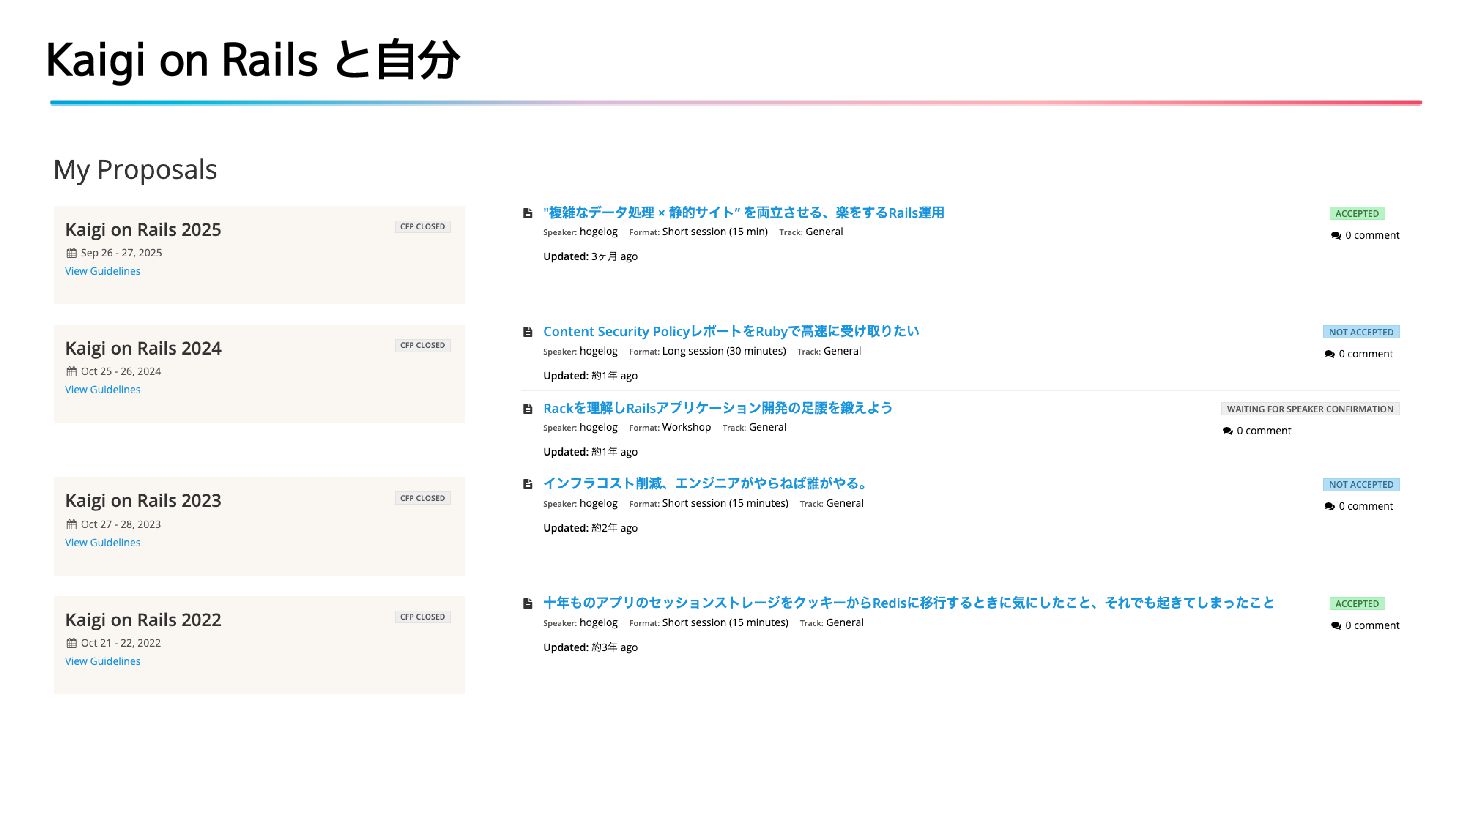Click comment bubble icon for 十年もののアプリ proposal
Image resolution: width=1470 pixels, height=828 pixels.
(1336, 626)
